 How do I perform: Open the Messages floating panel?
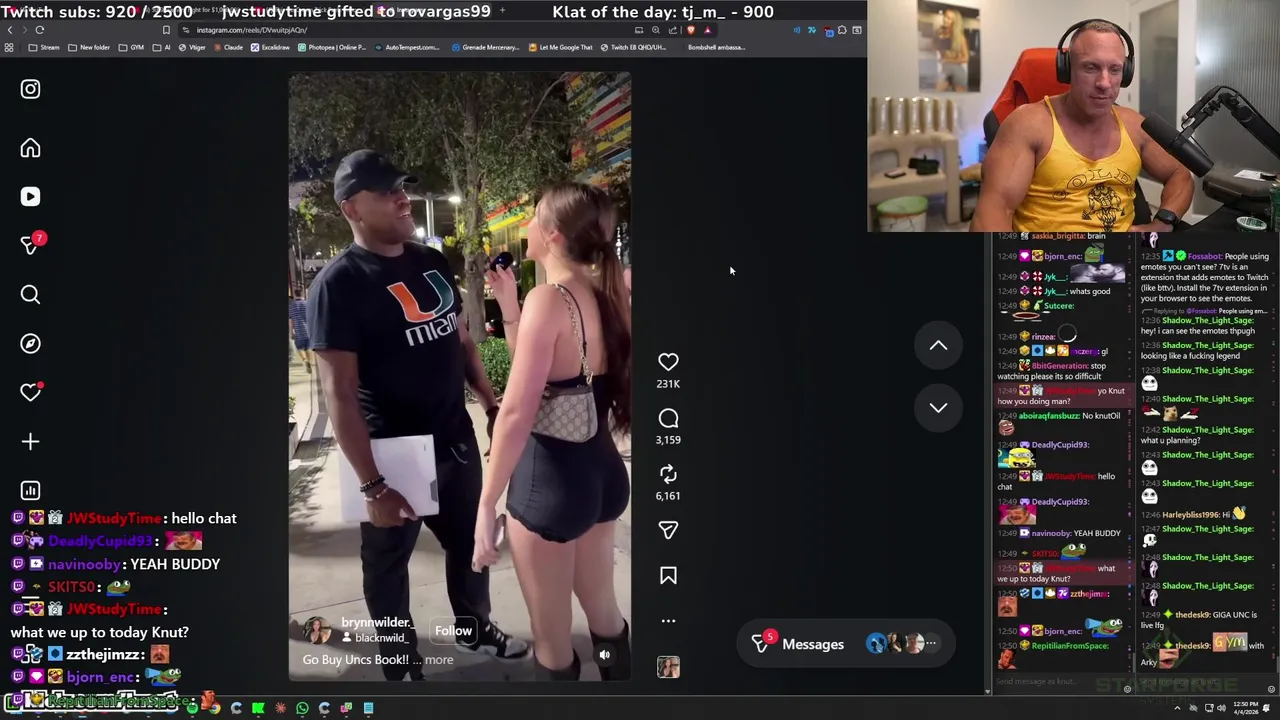point(845,644)
